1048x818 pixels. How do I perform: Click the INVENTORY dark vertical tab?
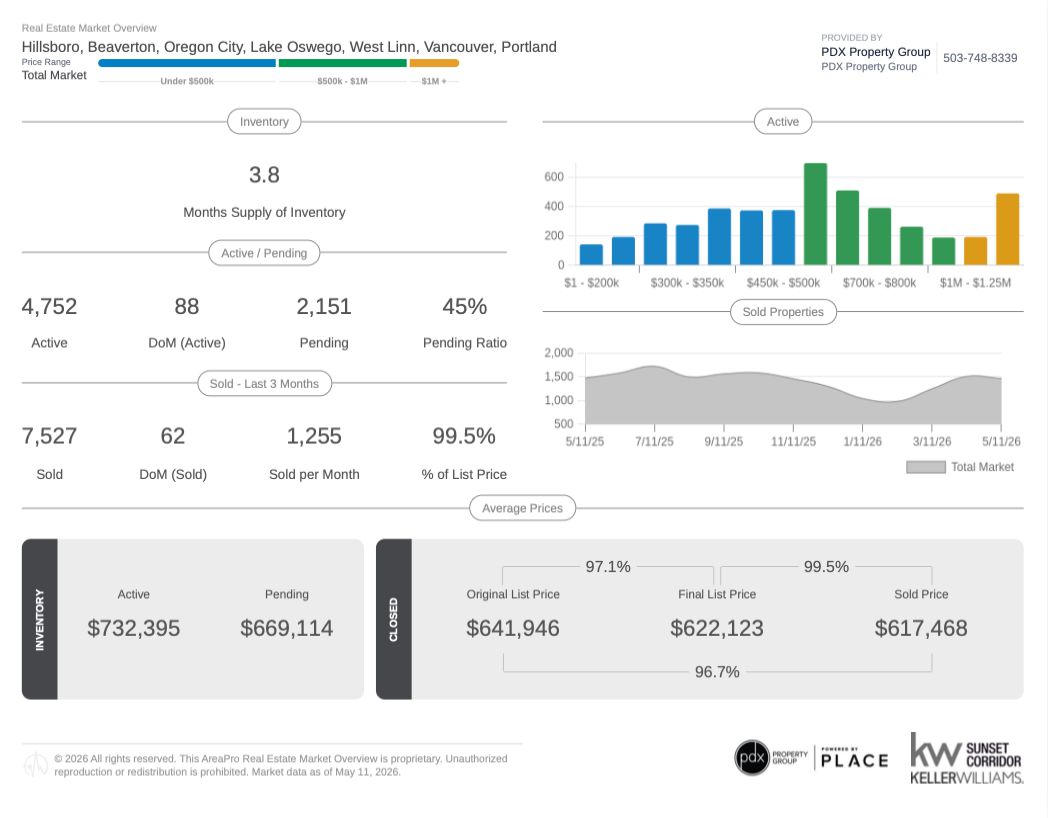click(x=39, y=620)
